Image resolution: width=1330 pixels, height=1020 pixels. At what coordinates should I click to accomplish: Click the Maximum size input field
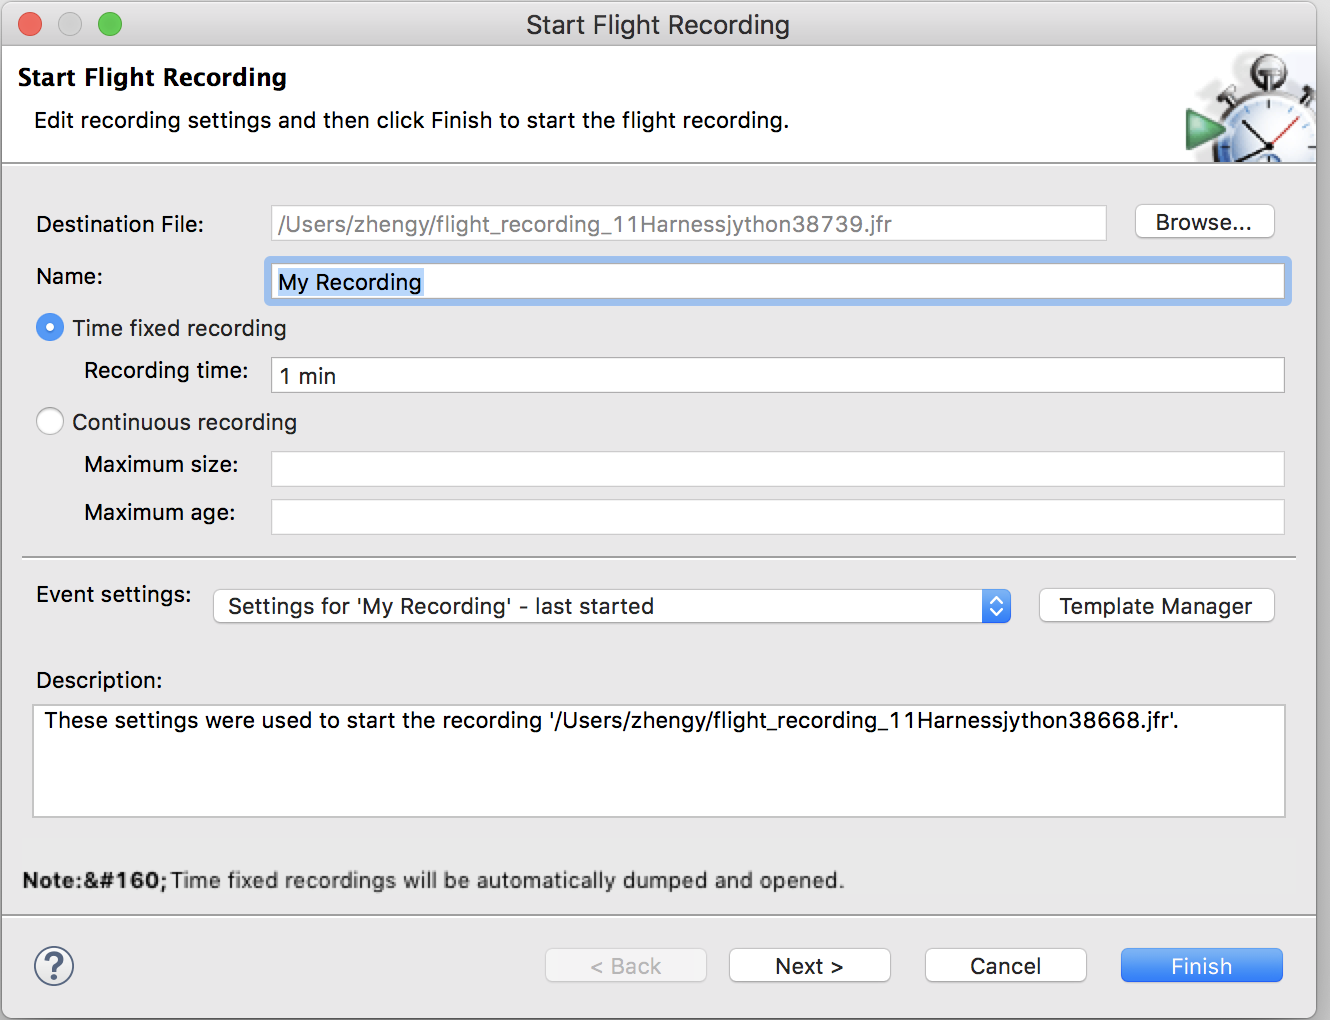click(777, 468)
